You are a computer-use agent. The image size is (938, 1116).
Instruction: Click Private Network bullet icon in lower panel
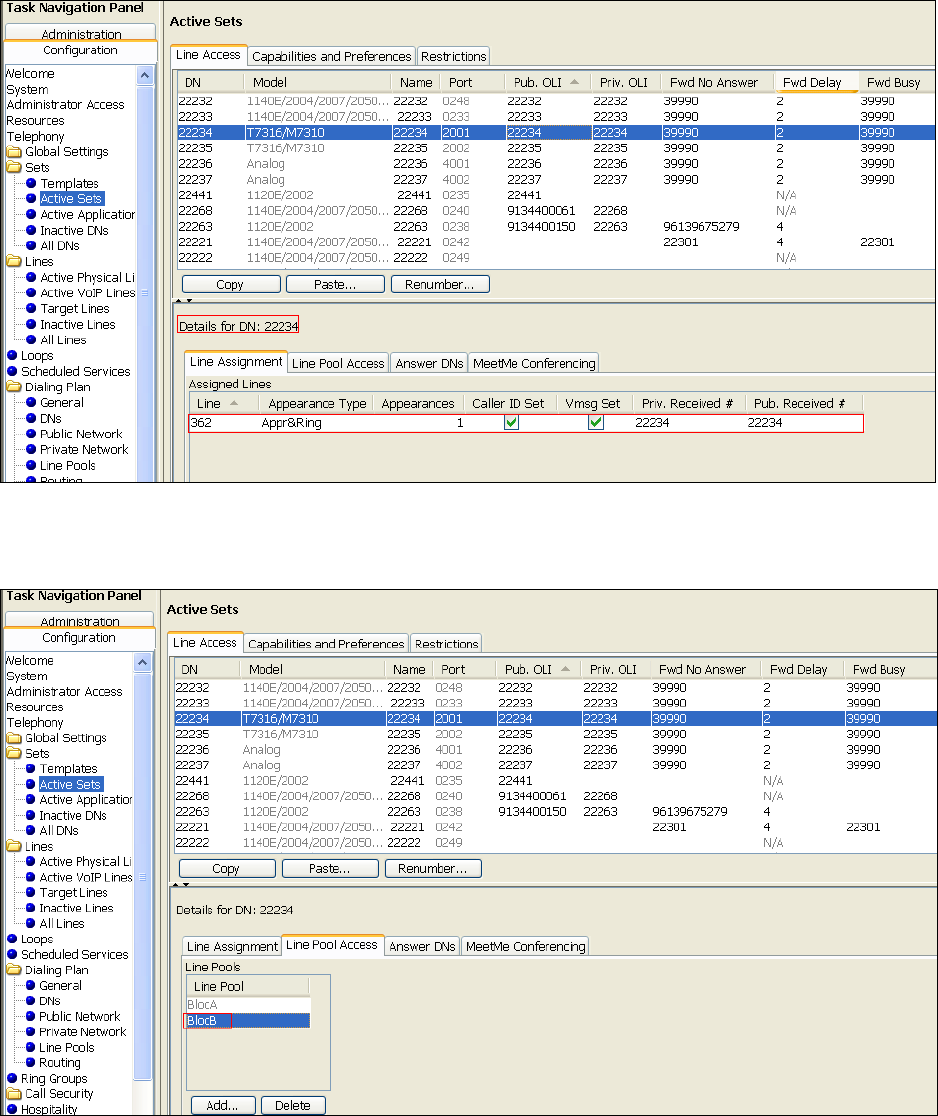[x=30, y=1032]
